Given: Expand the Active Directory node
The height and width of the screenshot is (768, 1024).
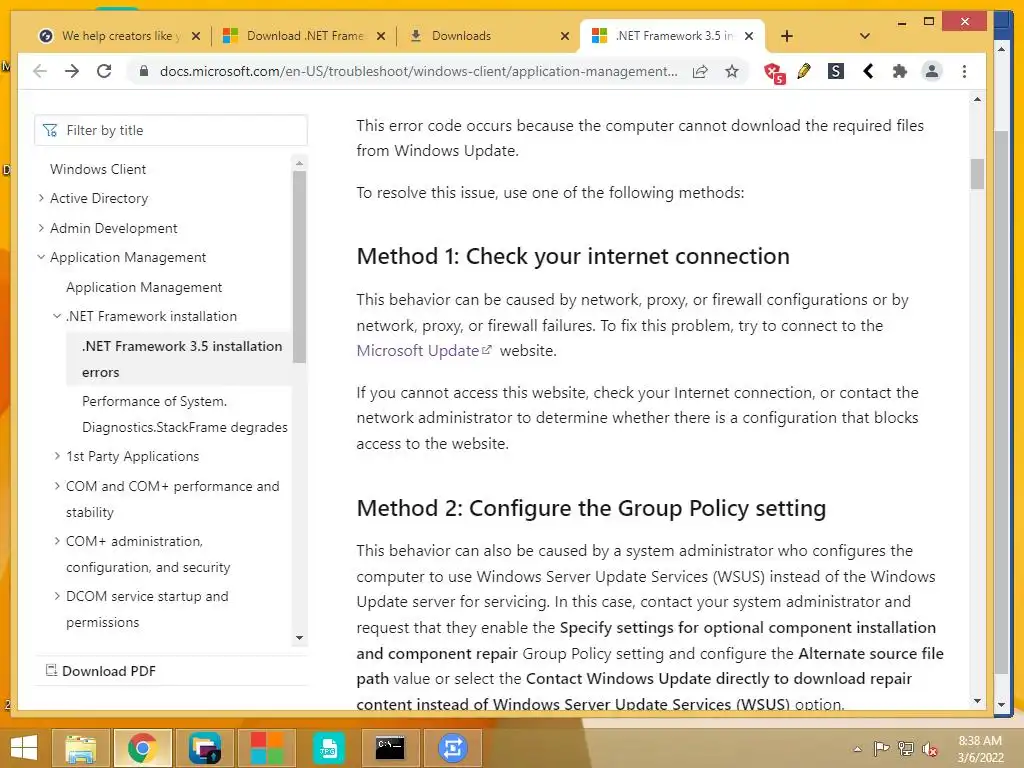Looking at the screenshot, I should pyautogui.click(x=41, y=198).
